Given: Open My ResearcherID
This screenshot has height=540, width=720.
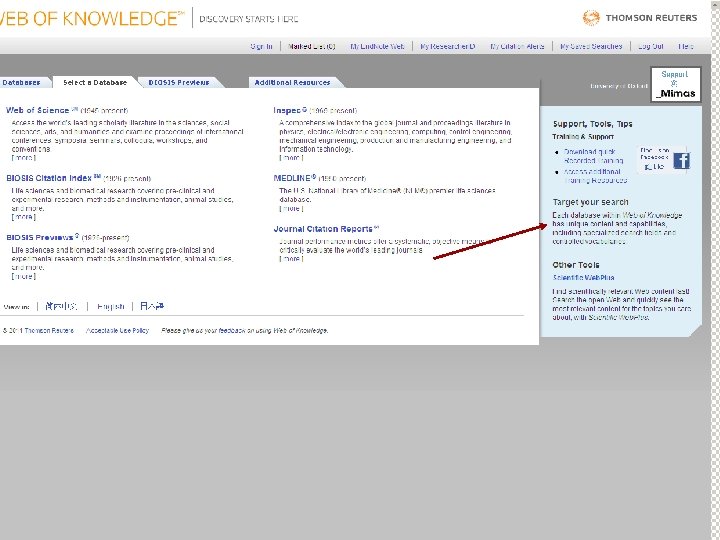Looking at the screenshot, I should pyautogui.click(x=448, y=46).
